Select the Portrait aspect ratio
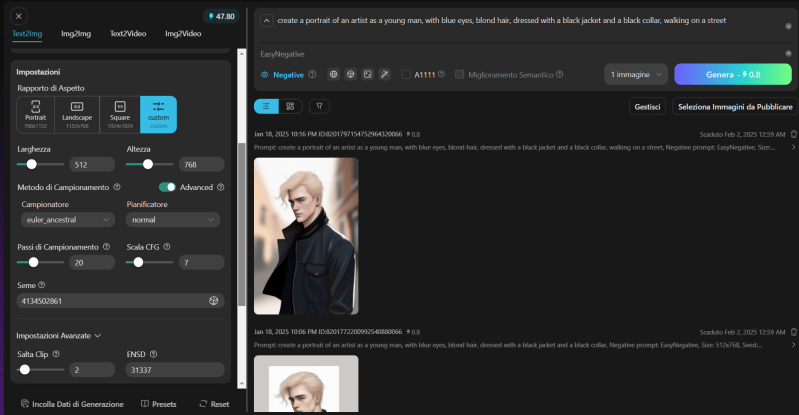799x415 pixels. (35, 114)
